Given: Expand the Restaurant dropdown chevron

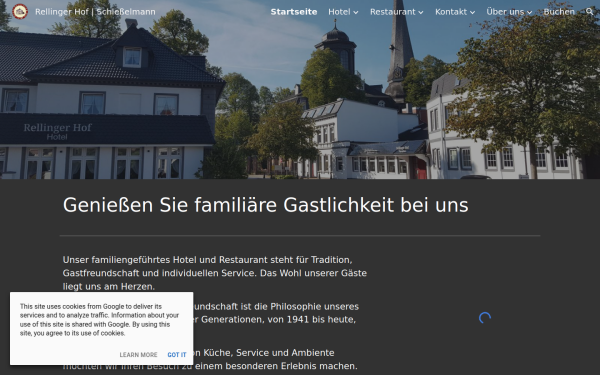Looking at the screenshot, I should click(x=421, y=12).
